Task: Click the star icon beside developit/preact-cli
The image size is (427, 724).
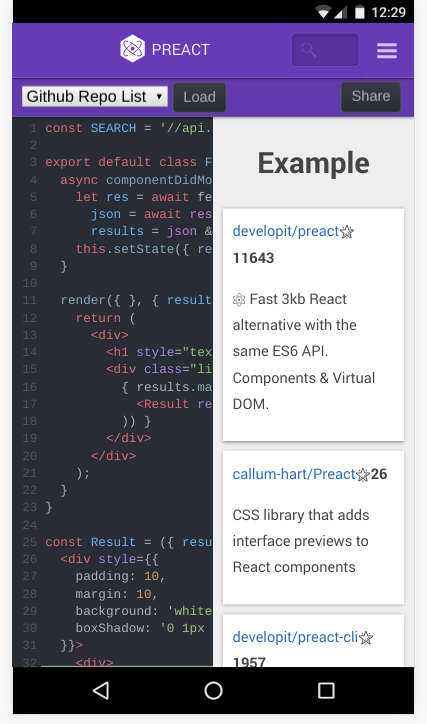Action: 366,638
